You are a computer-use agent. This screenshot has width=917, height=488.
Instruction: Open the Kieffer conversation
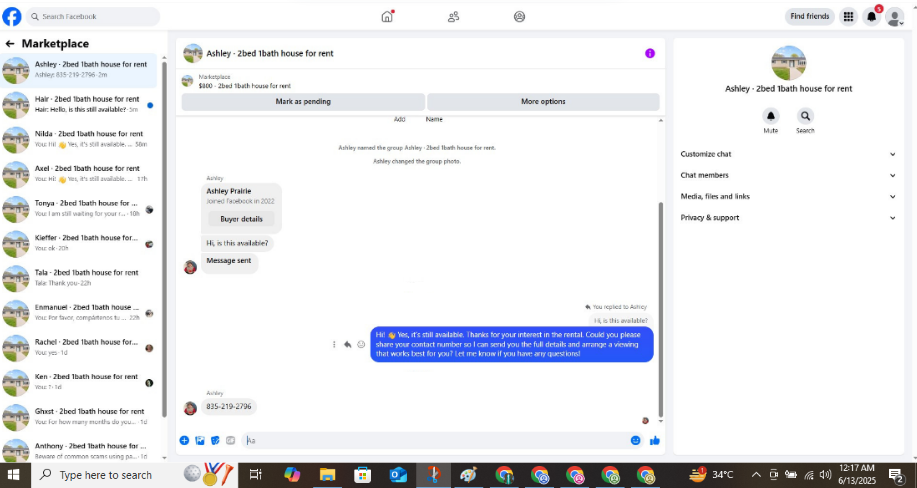pyautogui.click(x=79, y=243)
